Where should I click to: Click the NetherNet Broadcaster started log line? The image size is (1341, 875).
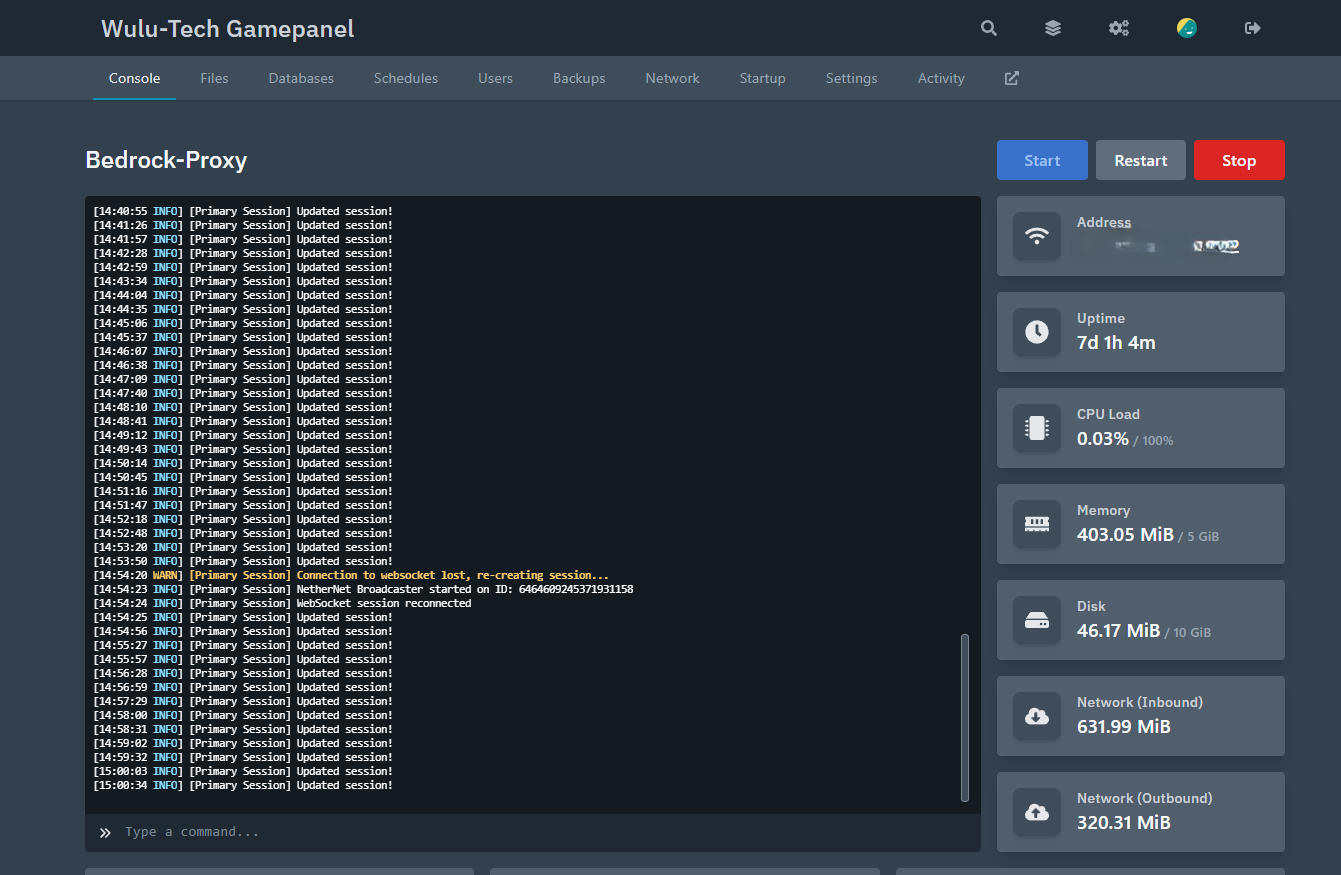coord(363,589)
